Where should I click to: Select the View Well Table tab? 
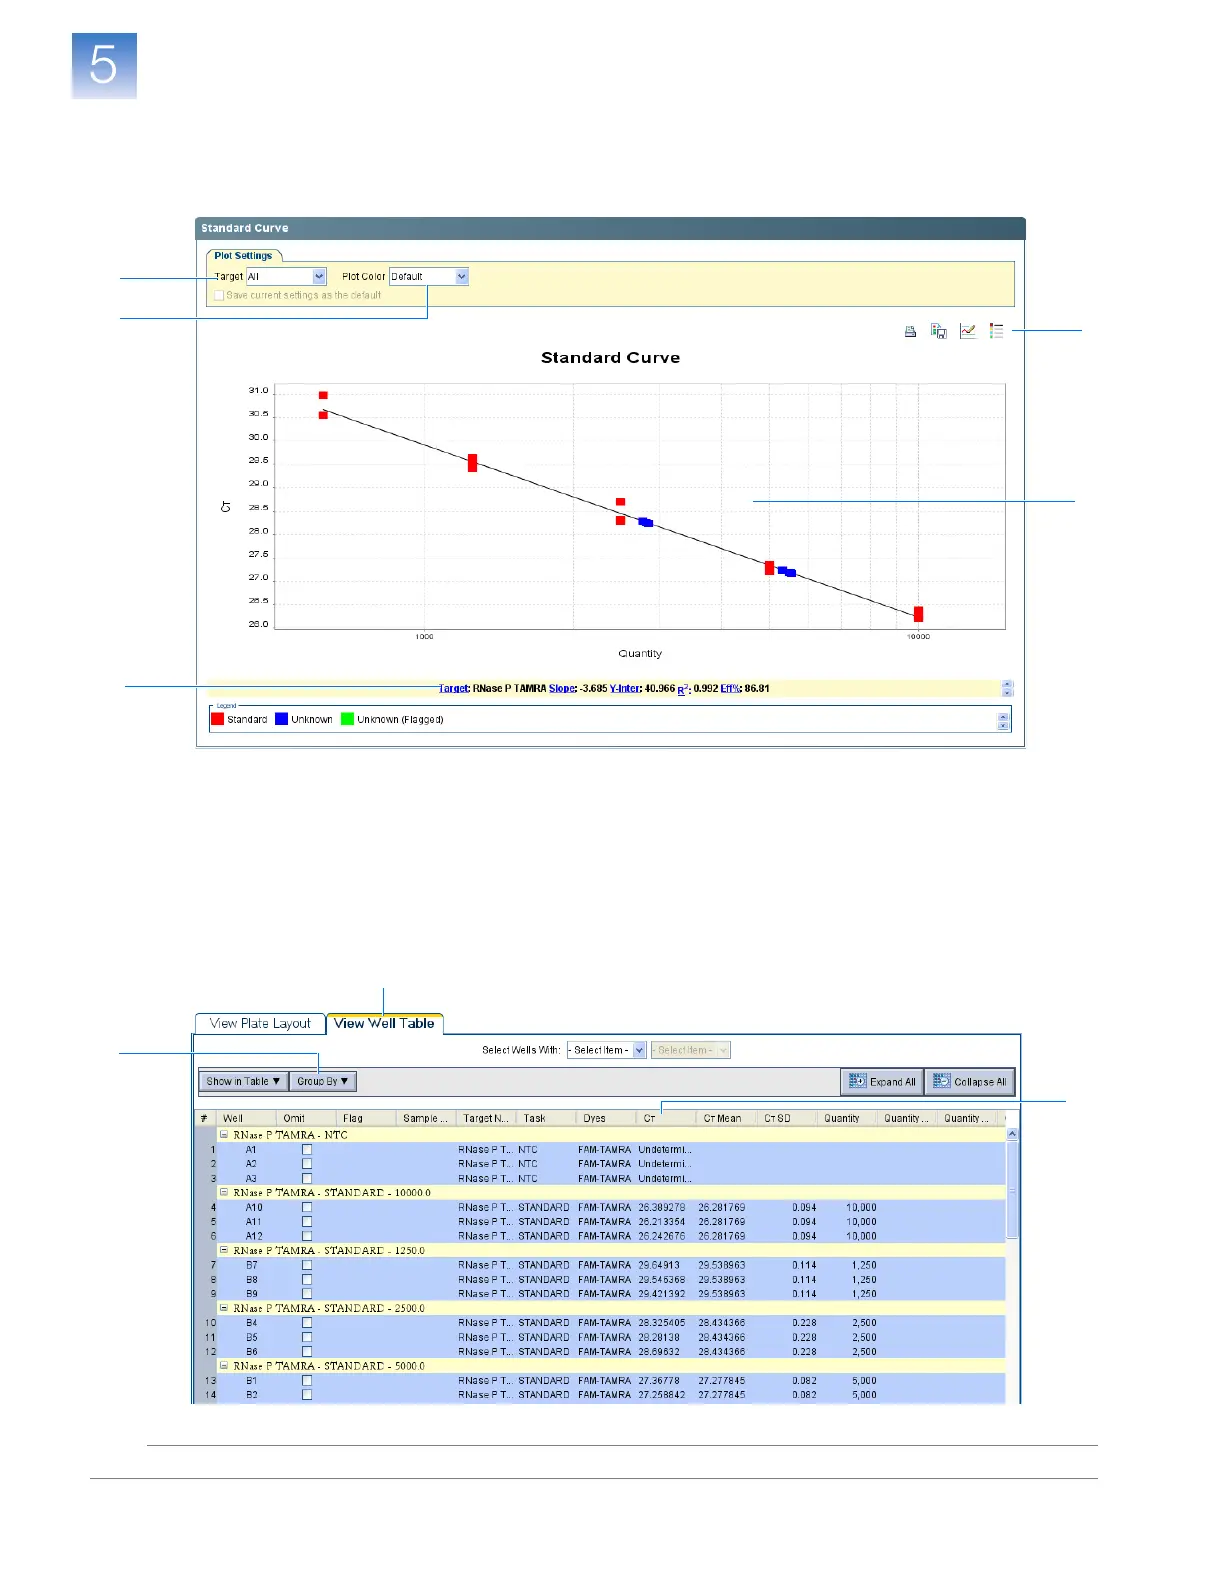[384, 1024]
